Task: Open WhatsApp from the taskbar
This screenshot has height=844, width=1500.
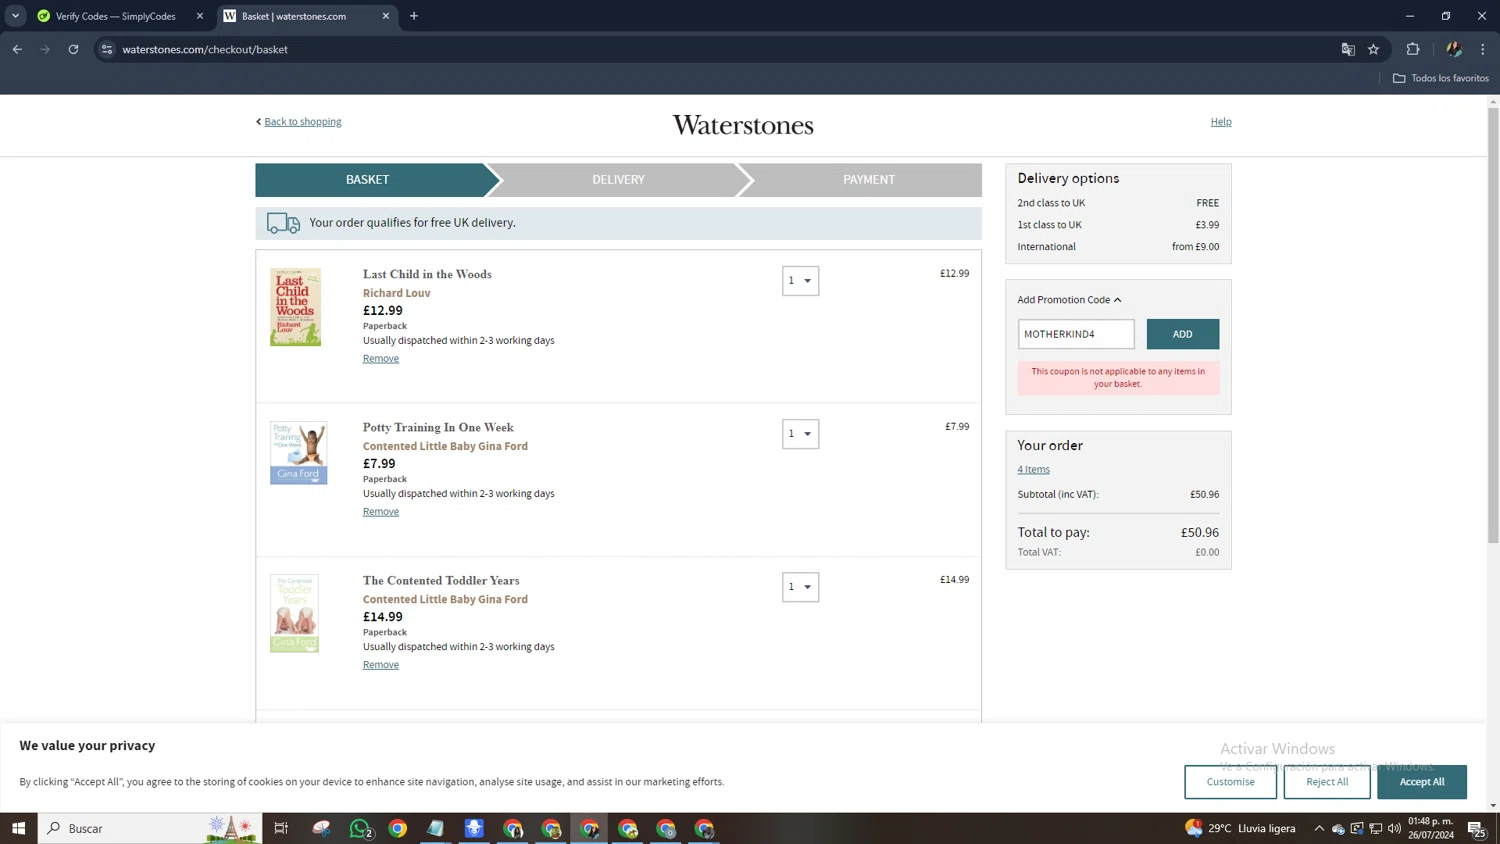Action: (360, 828)
